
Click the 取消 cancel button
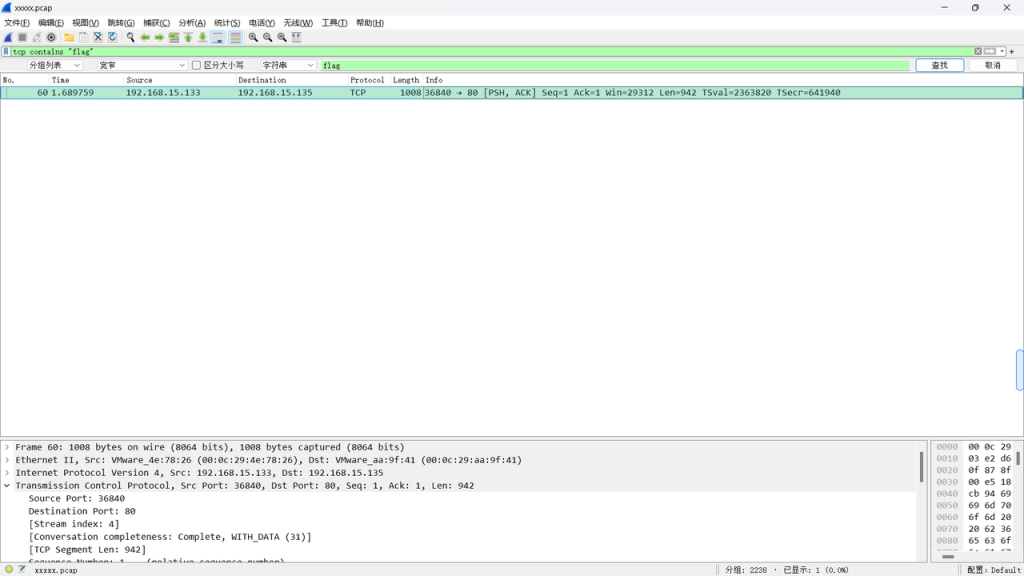[x=992, y=65]
